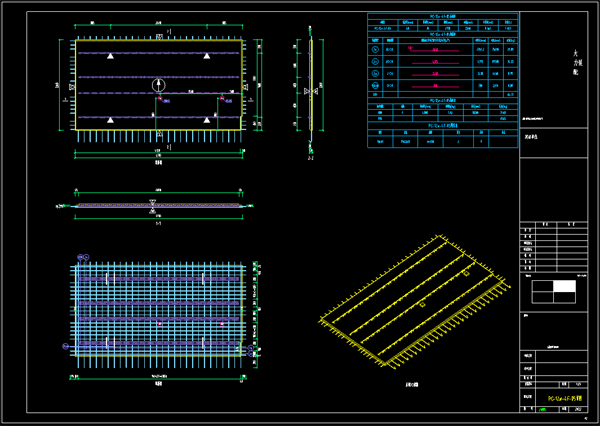The image size is (600, 426).
Task: Select the yellow isometric 3D slab view
Action: [415, 302]
